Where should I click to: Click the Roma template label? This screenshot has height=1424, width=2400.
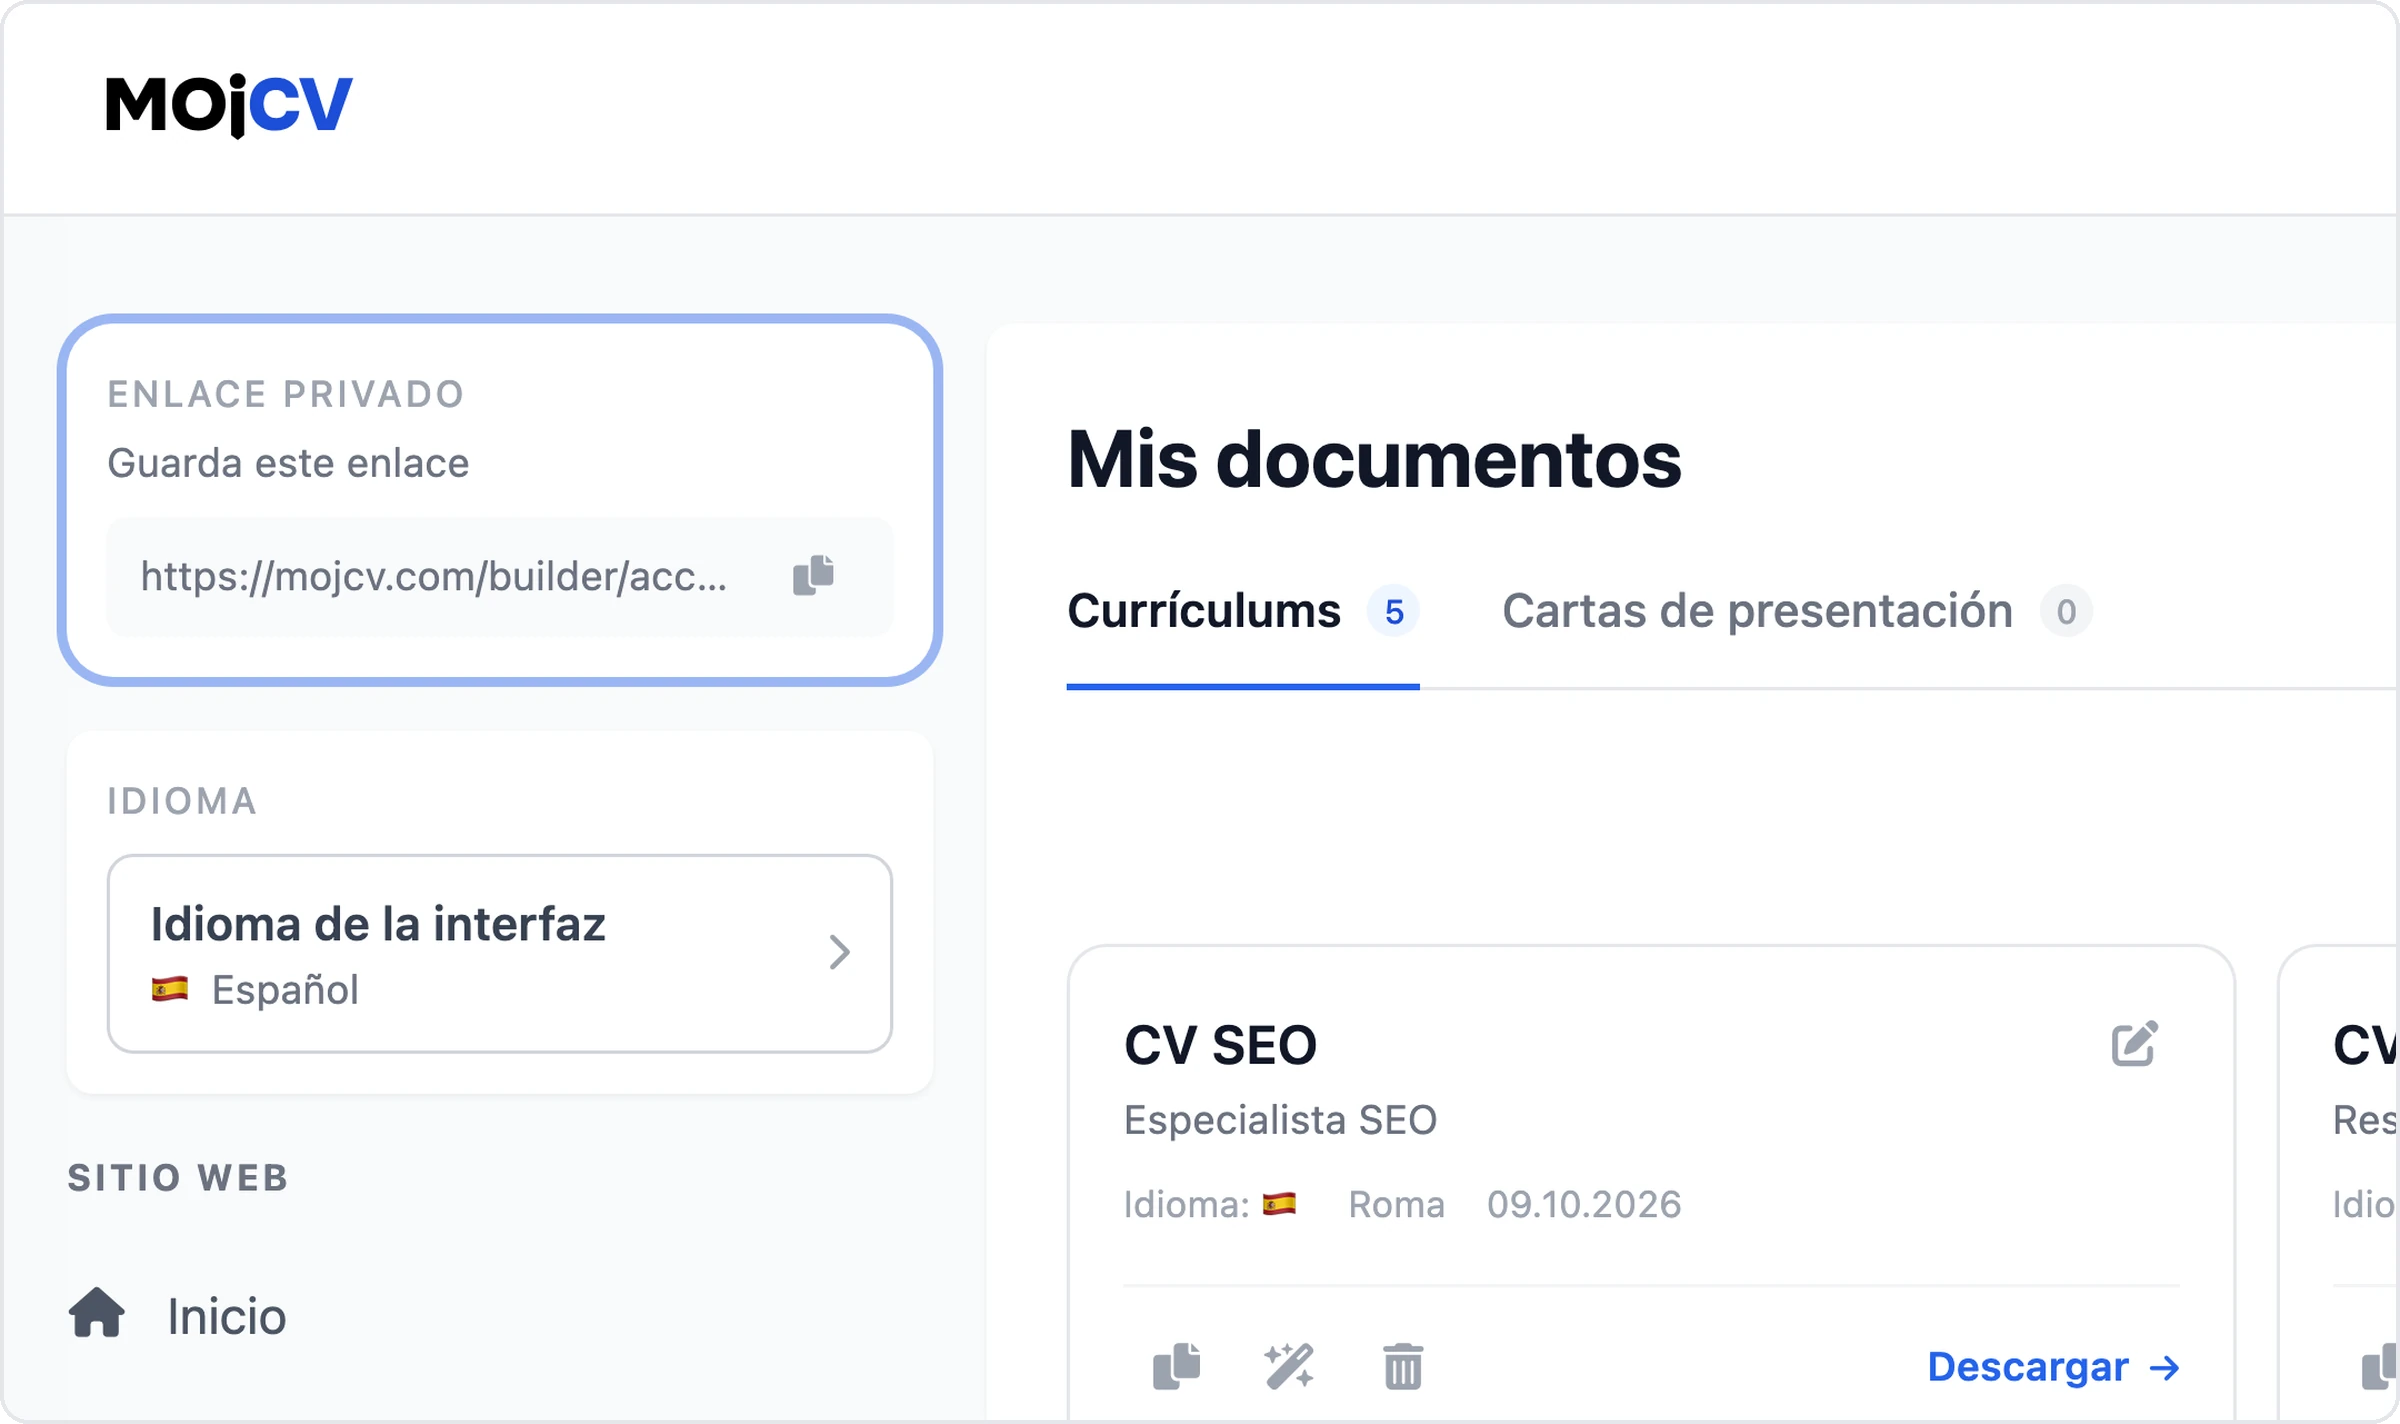1396,1205
